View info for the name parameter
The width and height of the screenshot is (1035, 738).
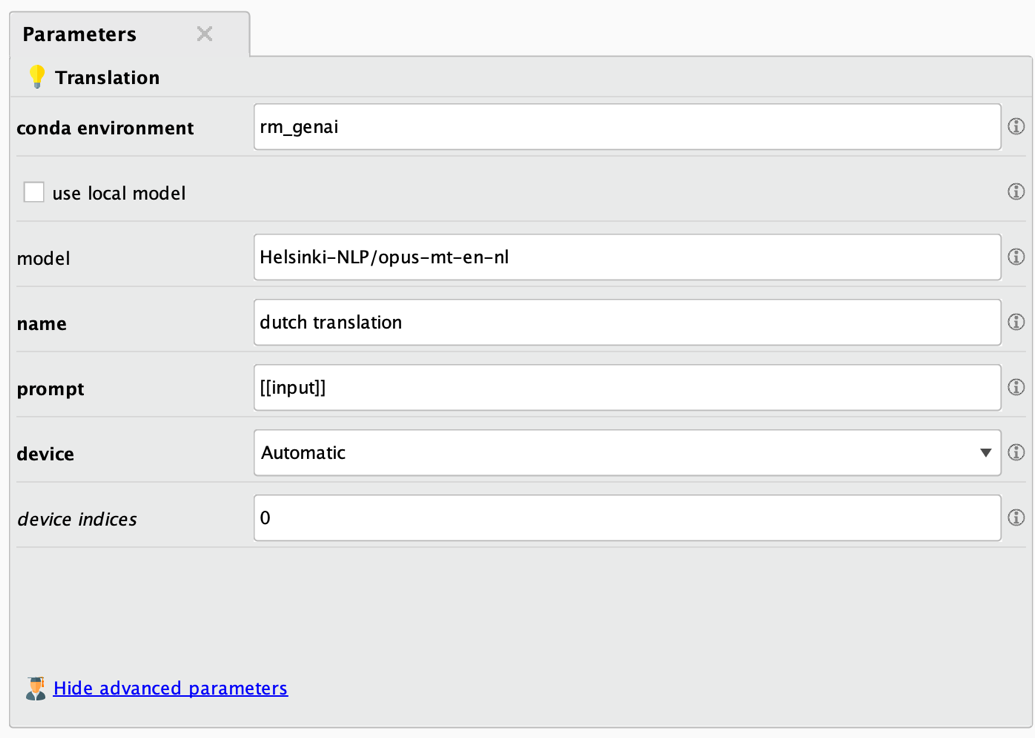click(1016, 322)
